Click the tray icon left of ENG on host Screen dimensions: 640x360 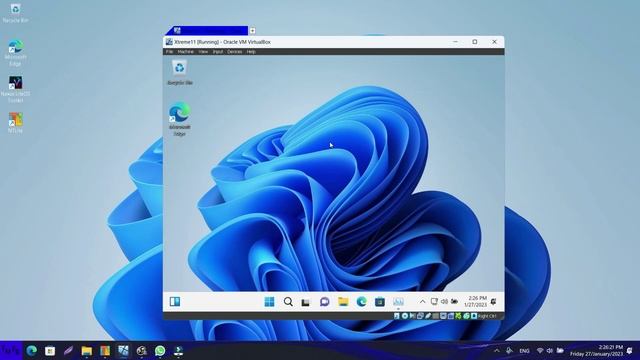coord(509,351)
